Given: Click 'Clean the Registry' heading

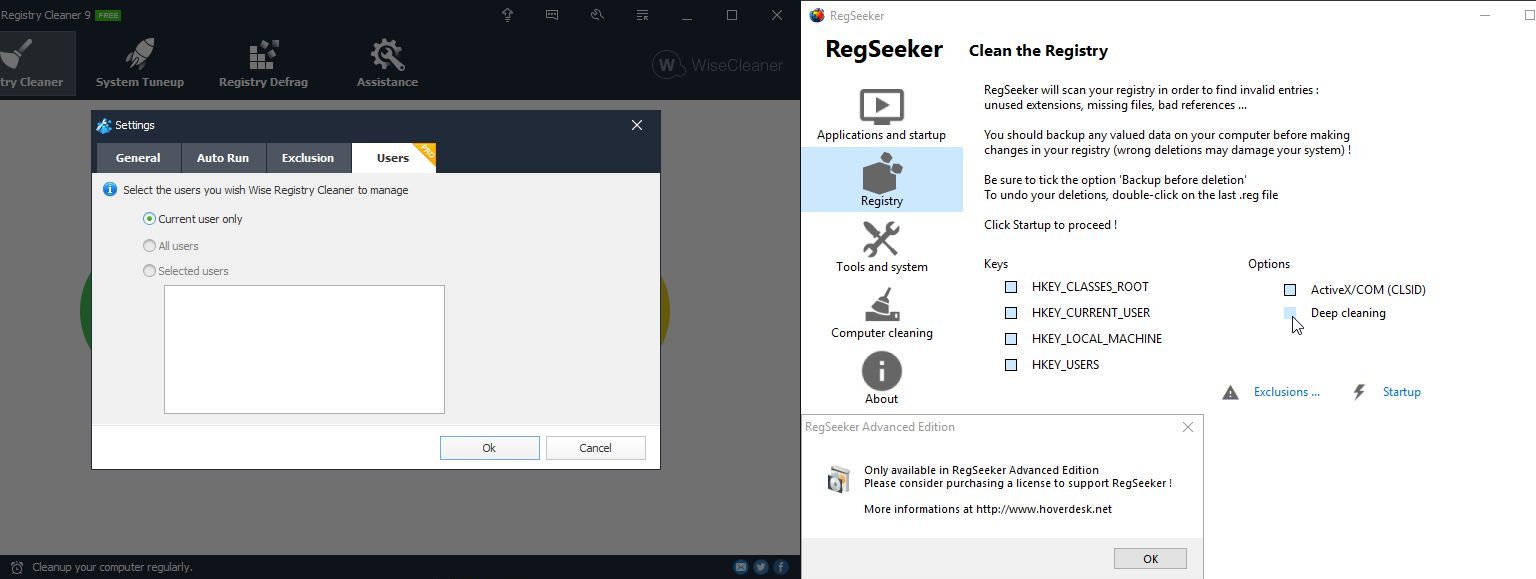Looking at the screenshot, I should pos(1038,51).
